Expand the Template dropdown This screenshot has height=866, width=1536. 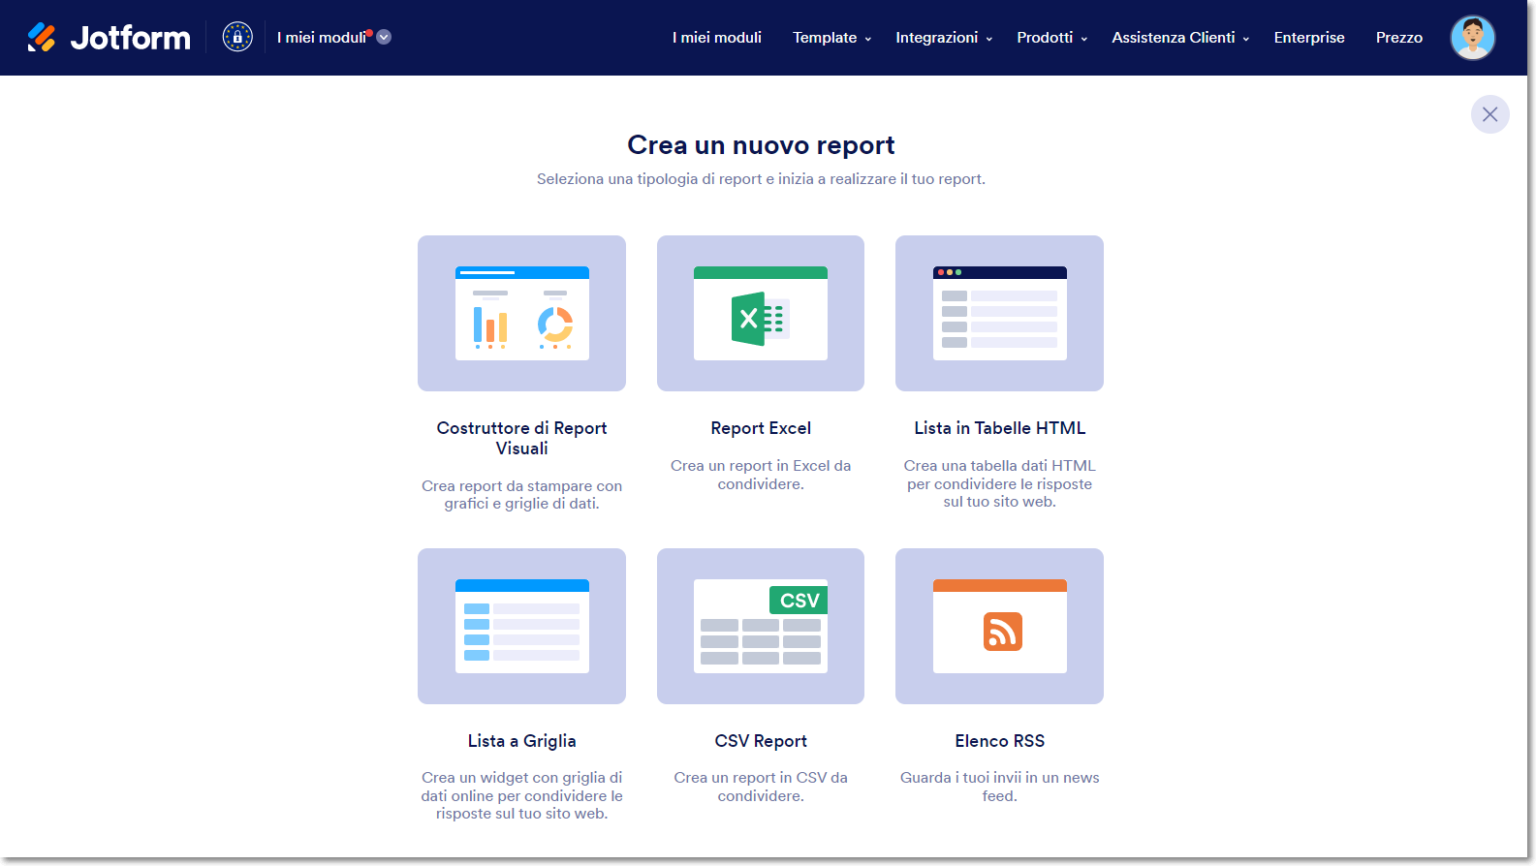[831, 38]
